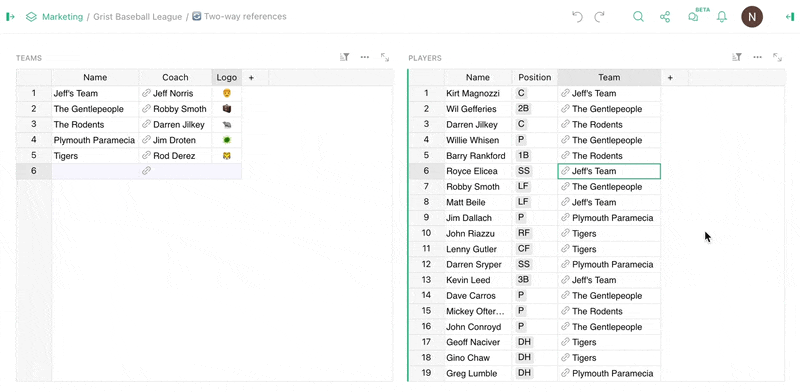Screen dimensions: 800x392
Task: Open the user account avatar menu
Action: pos(752,17)
